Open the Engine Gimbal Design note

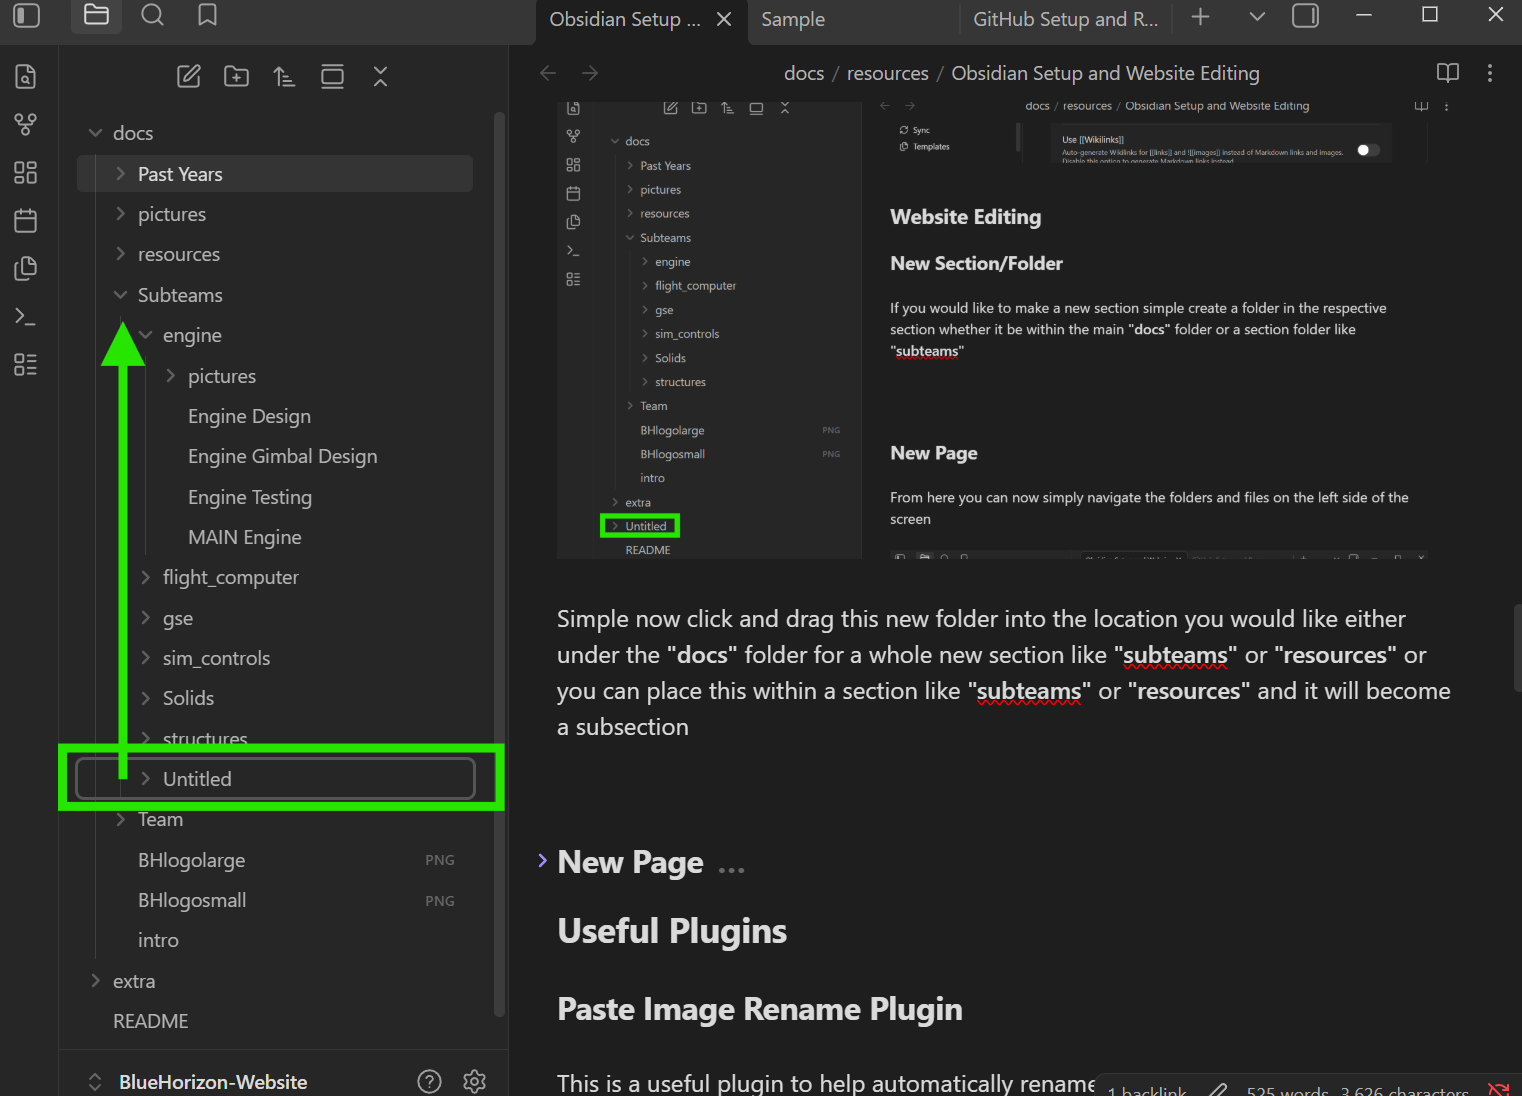pos(283,456)
